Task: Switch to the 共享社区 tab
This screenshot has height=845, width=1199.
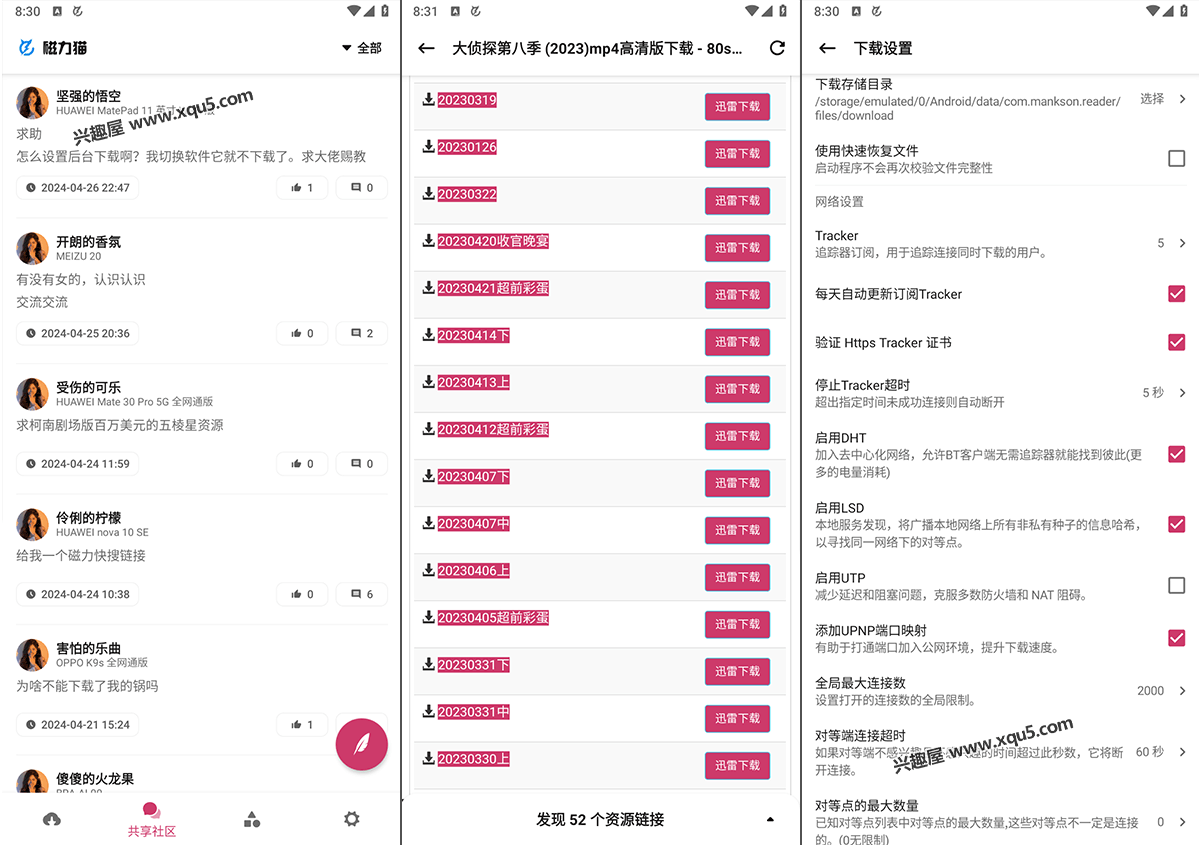Action: point(152,819)
